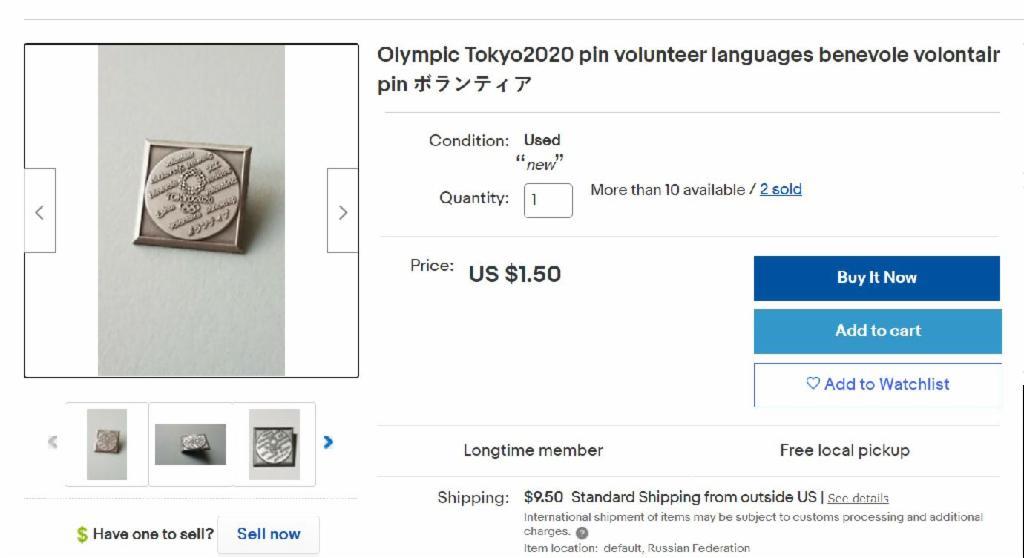This screenshot has height=558, width=1024.
Task: Click the Sell now button
Action: (x=268, y=534)
